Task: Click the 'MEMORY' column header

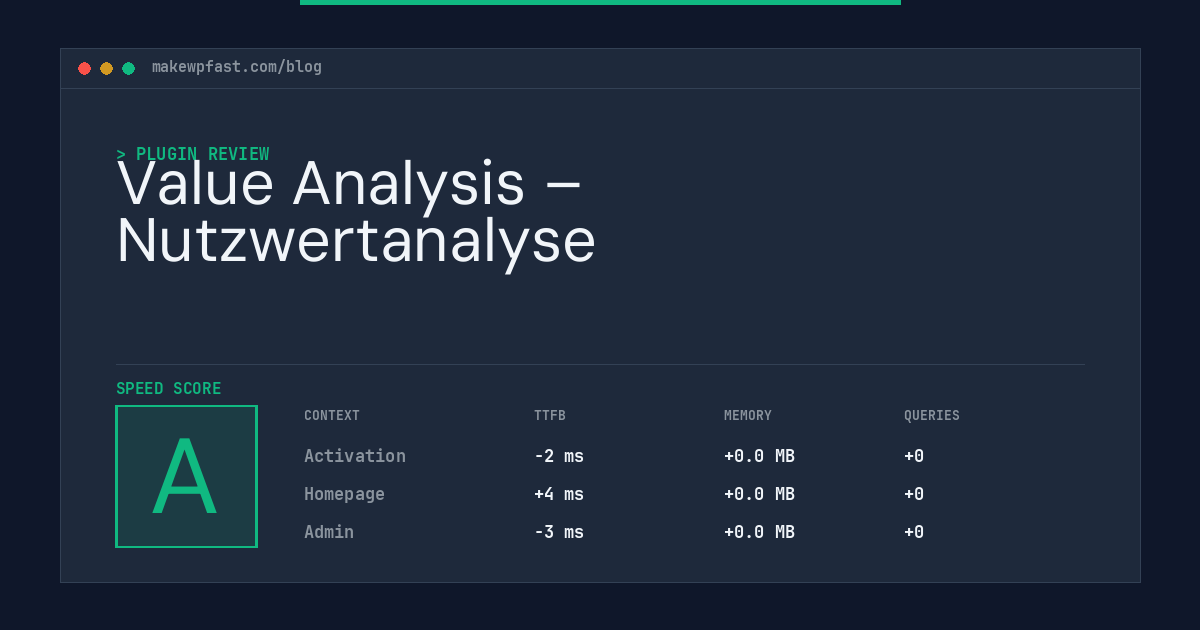Action: [748, 416]
